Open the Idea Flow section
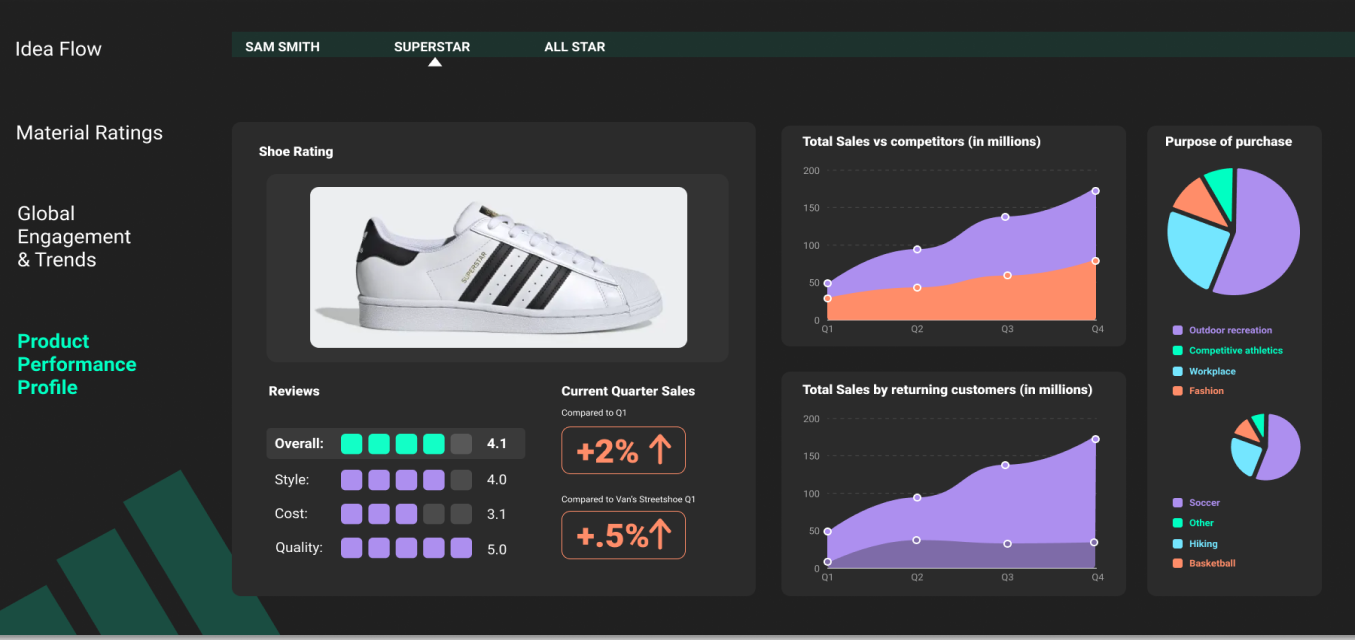Image resolution: width=1355 pixels, height=640 pixels. click(x=58, y=49)
